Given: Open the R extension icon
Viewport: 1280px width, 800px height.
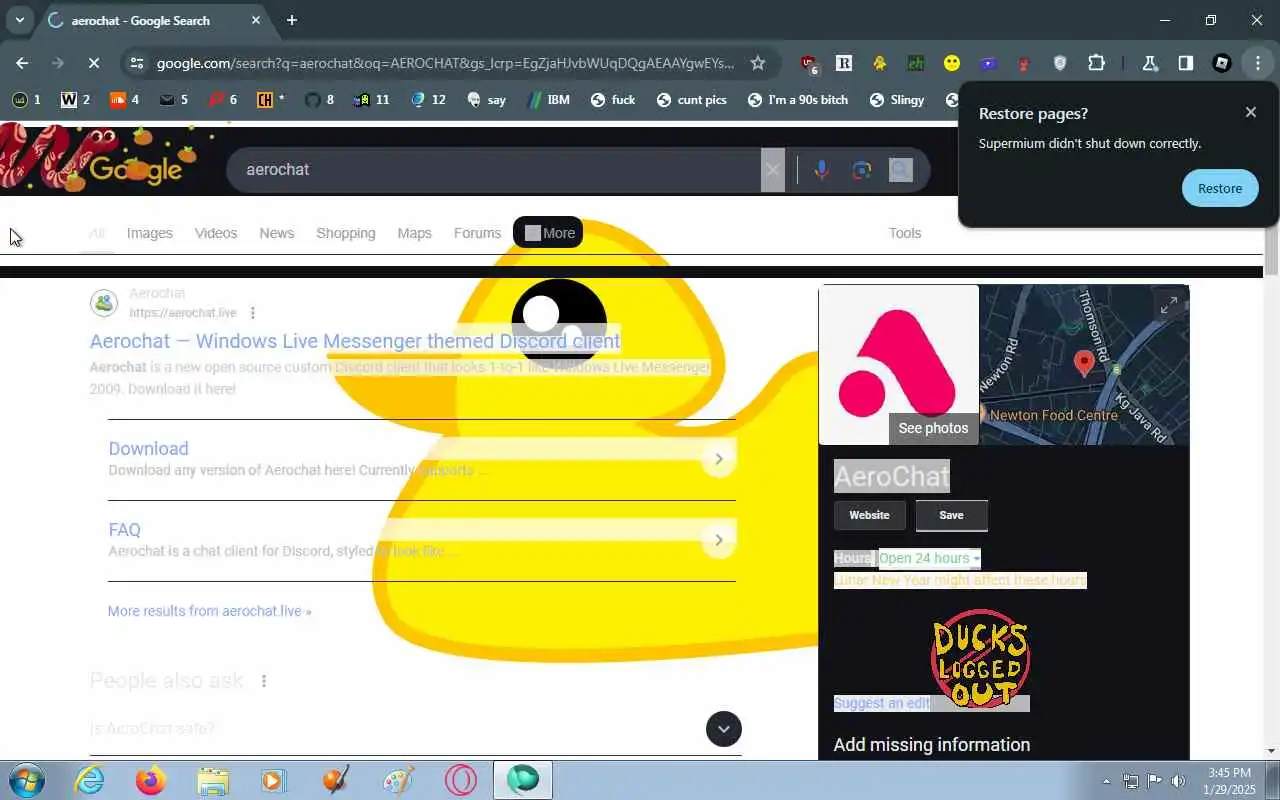Looking at the screenshot, I should 844,63.
